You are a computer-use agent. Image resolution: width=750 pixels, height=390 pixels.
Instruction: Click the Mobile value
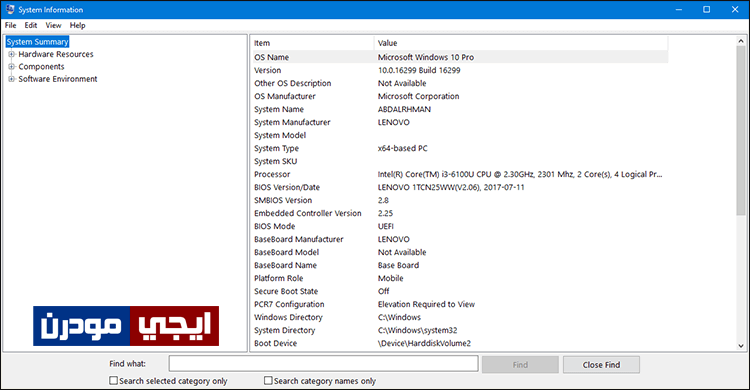click(390, 278)
